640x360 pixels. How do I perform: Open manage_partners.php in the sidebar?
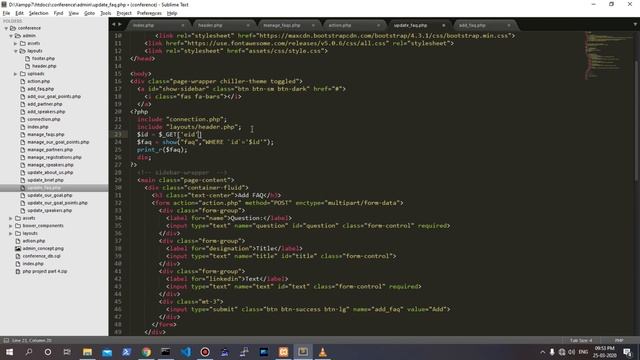(x=50, y=150)
